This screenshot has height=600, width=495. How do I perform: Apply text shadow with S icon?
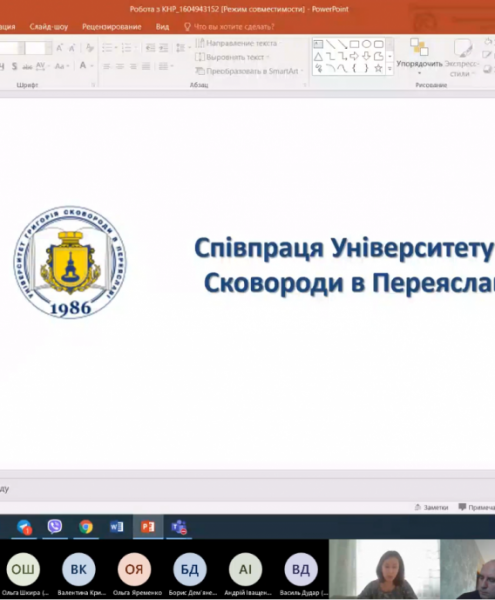click(14, 66)
